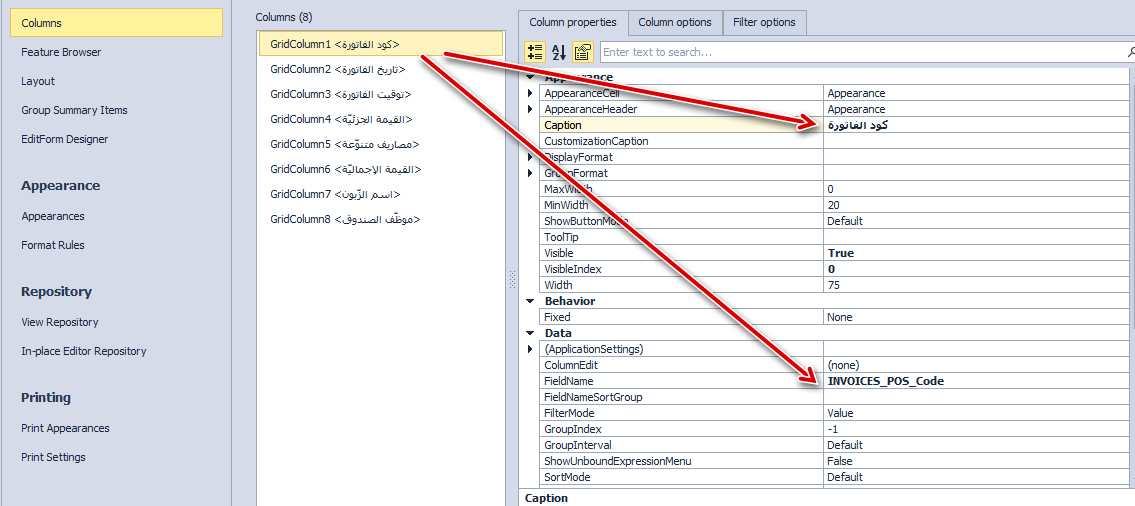1135x506 pixels.
Task: Click the Categorized view icon
Action: tap(535, 52)
